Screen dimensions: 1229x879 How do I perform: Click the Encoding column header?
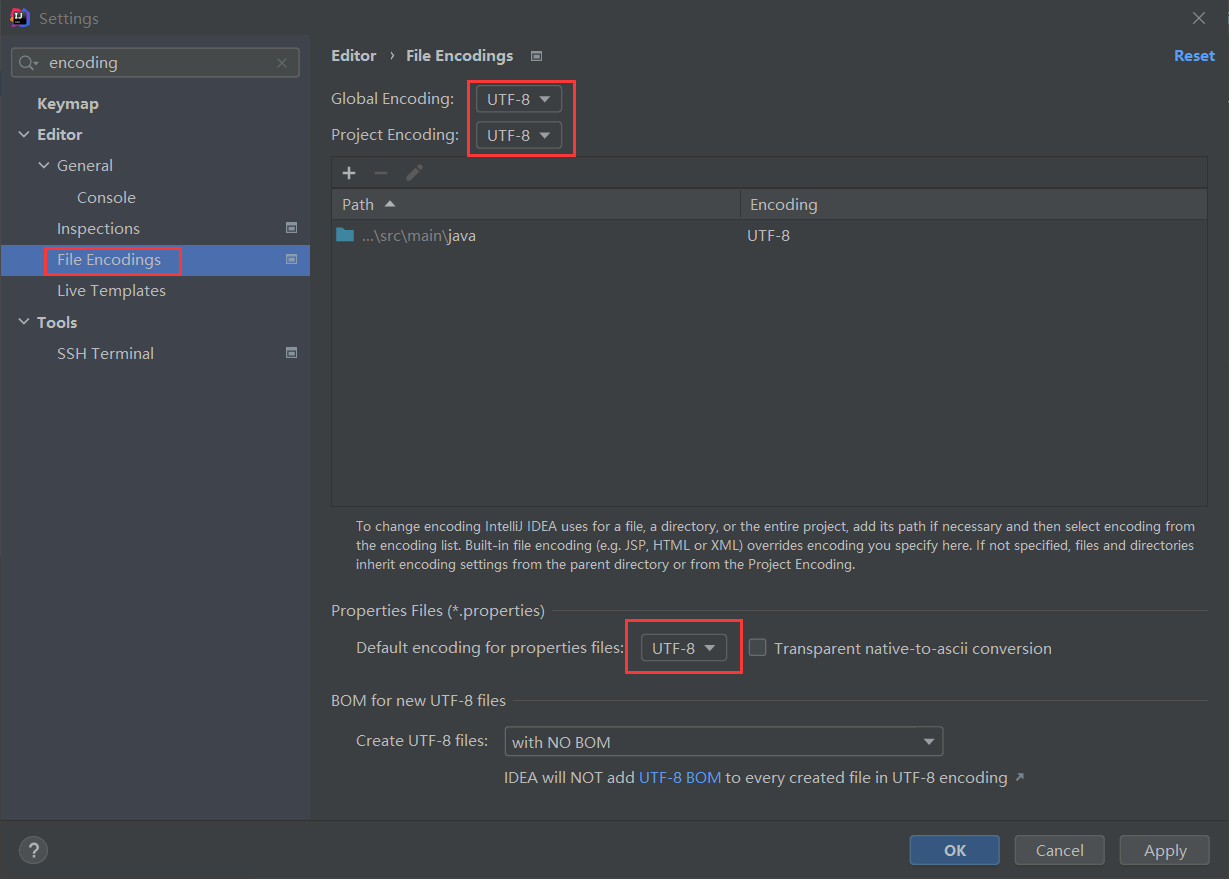click(x=973, y=204)
